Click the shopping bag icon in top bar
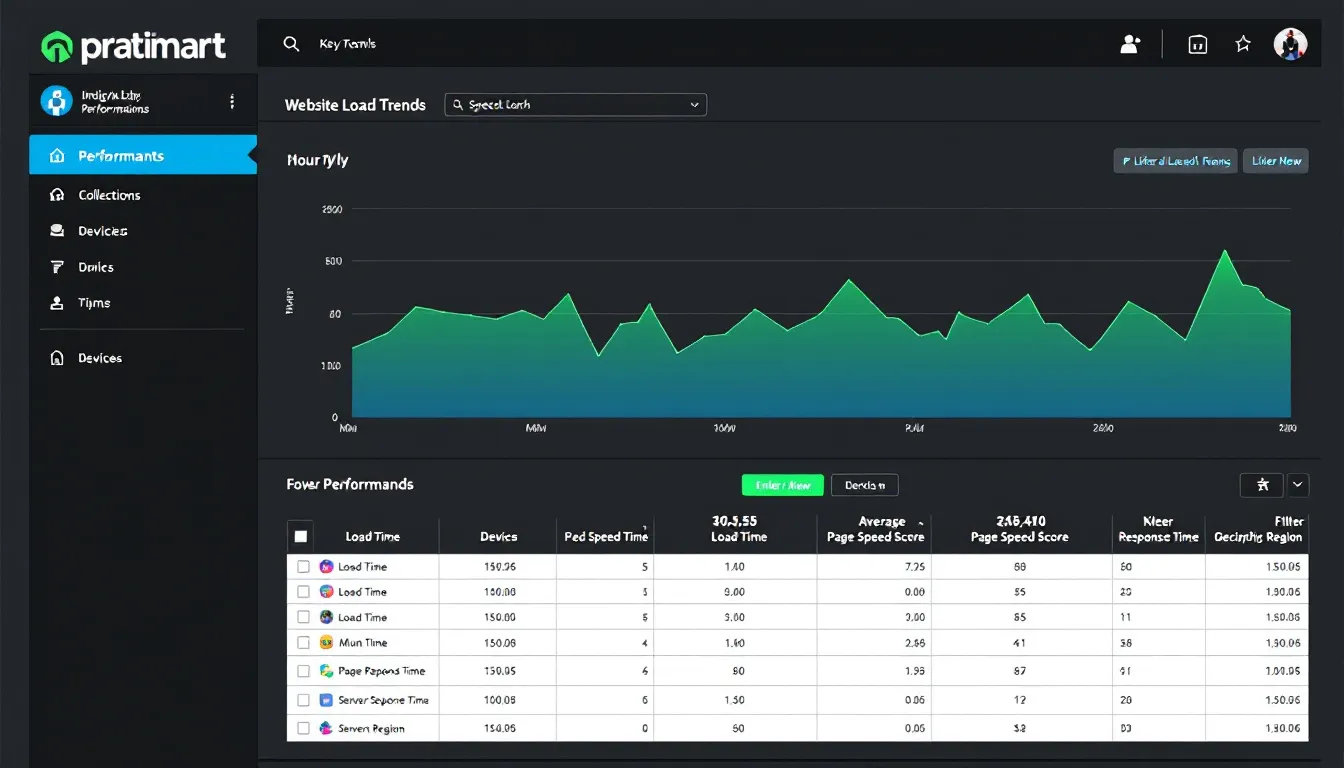Screen dimensions: 1344x768 [x=1197, y=44]
